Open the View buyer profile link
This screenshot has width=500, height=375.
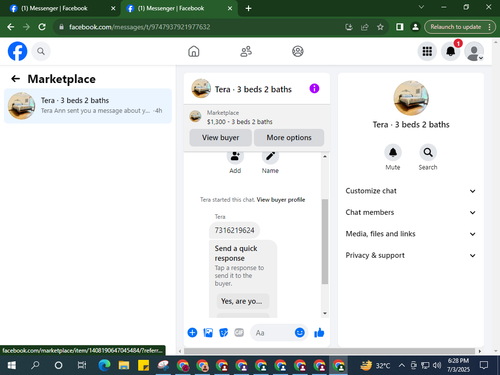click(x=281, y=200)
